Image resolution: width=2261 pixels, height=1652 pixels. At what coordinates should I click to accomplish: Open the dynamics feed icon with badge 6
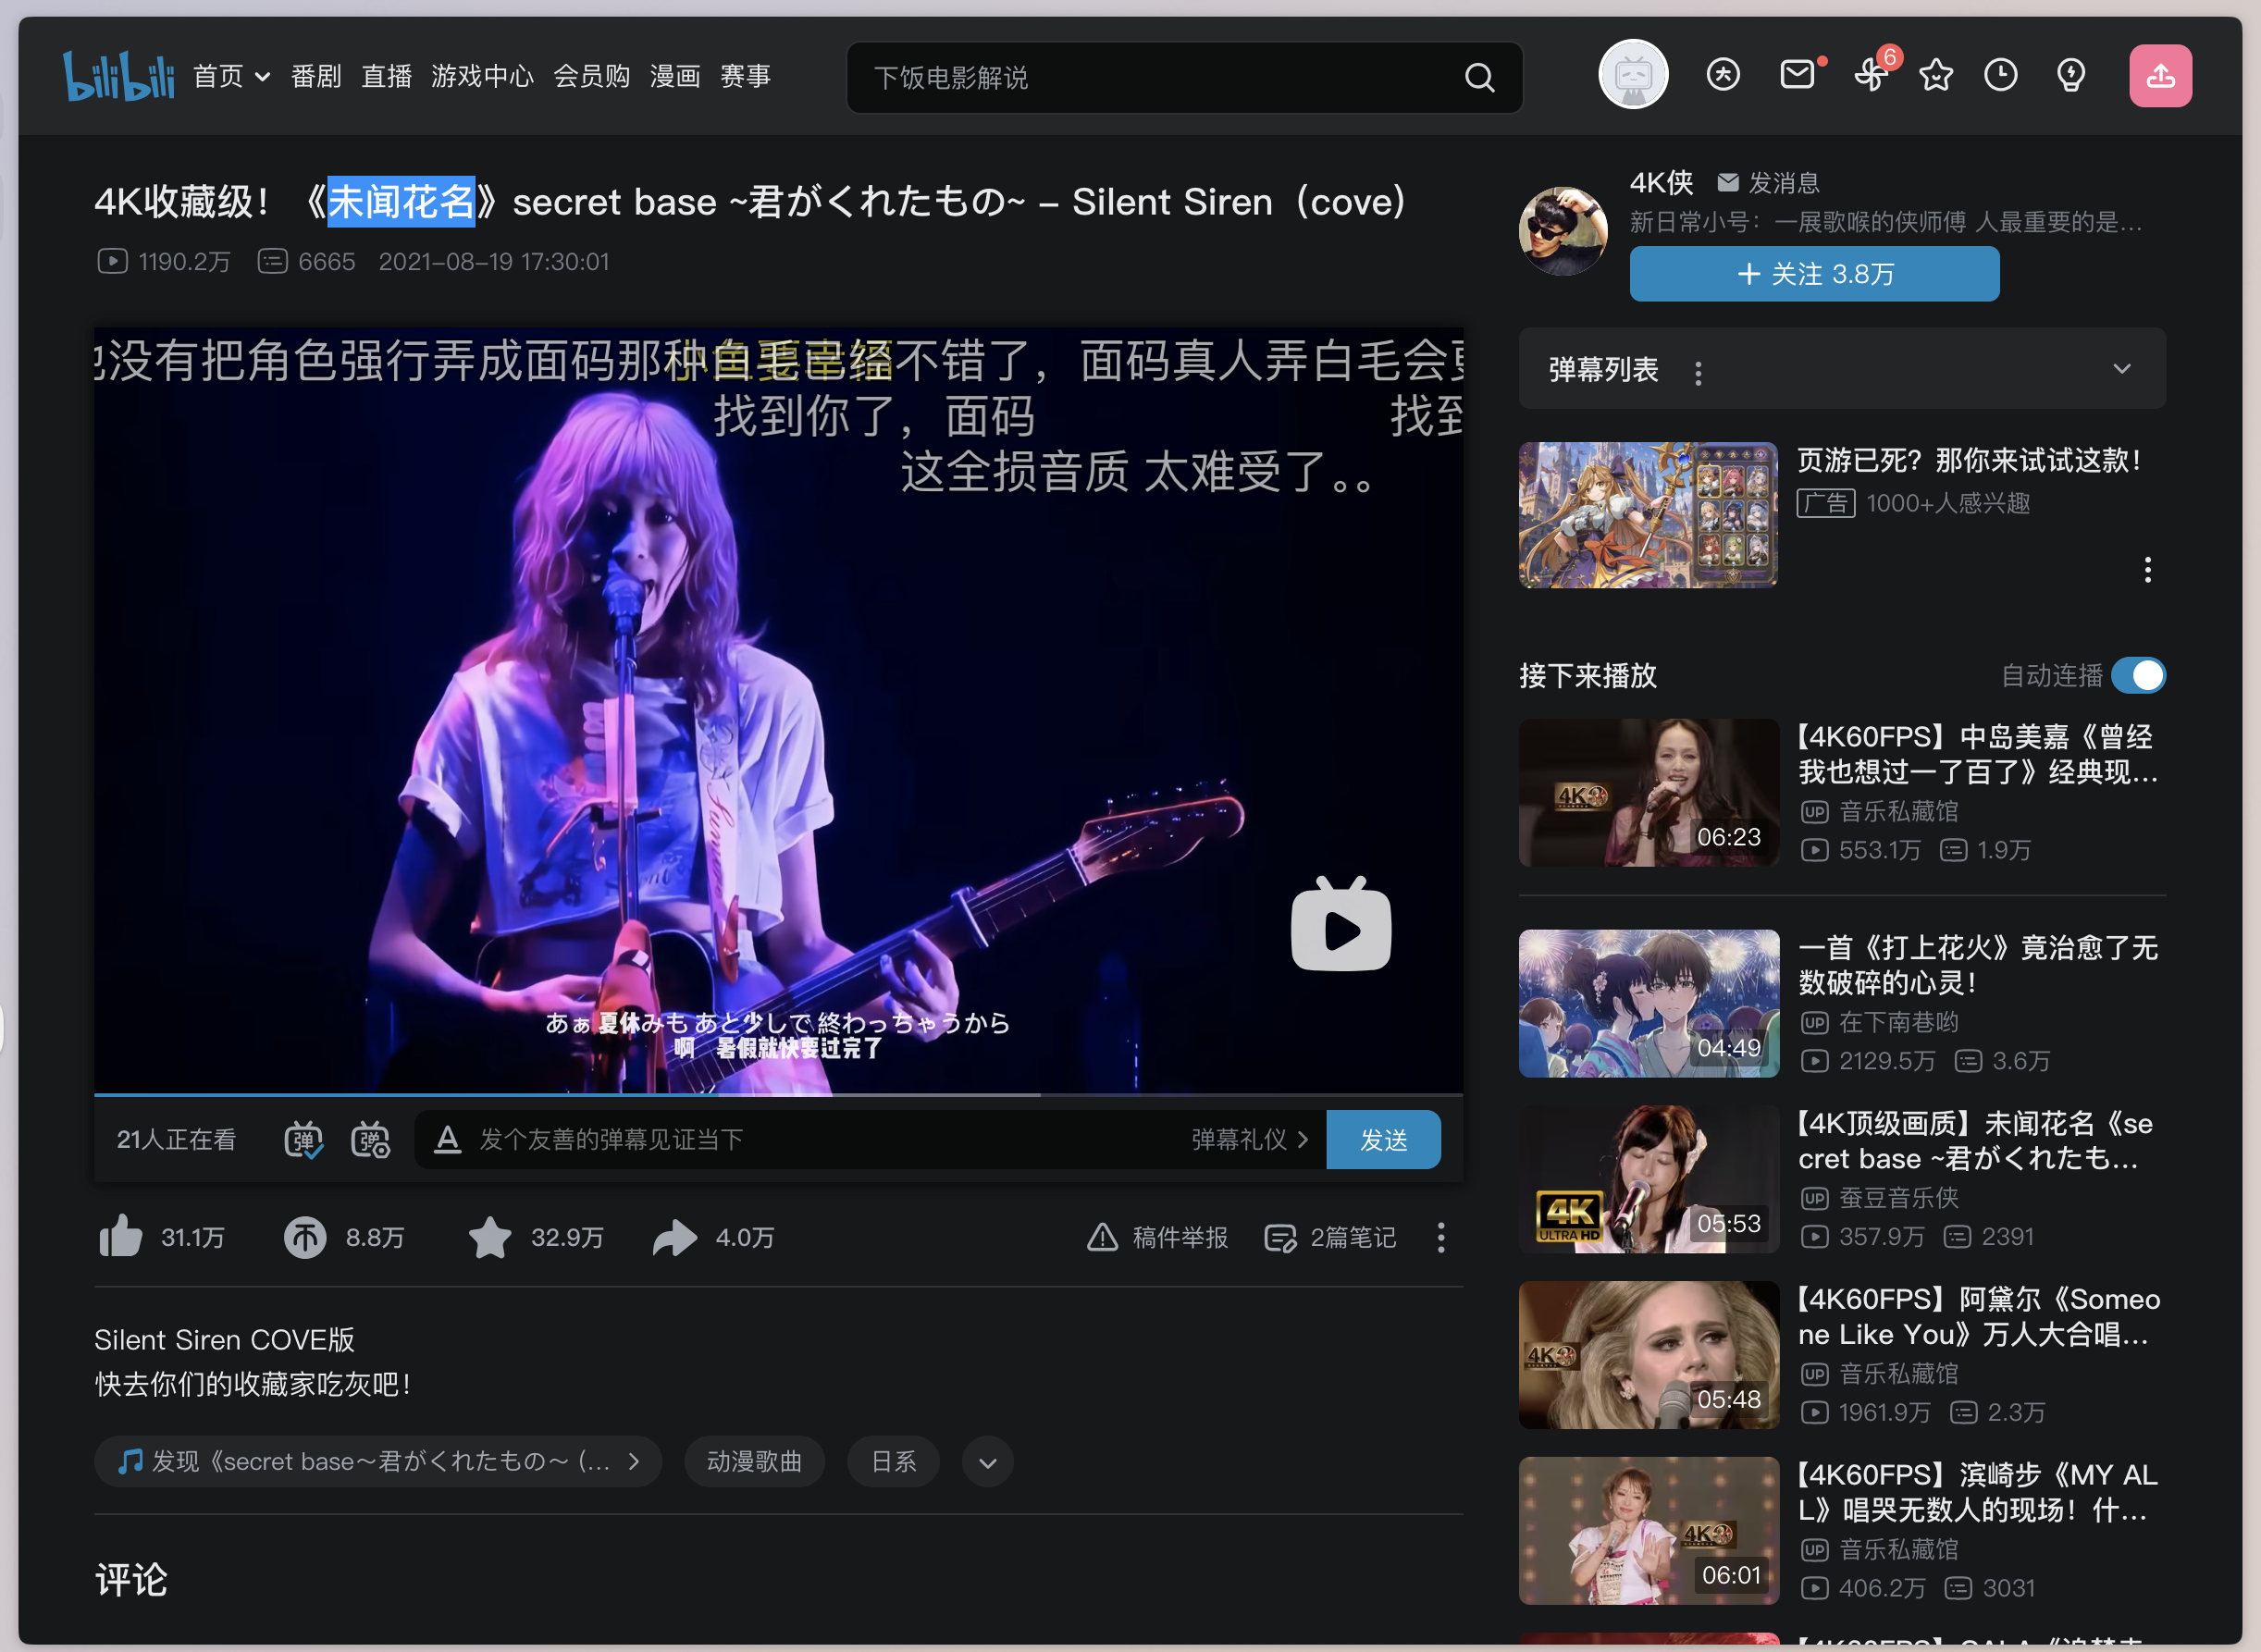pos(1870,75)
